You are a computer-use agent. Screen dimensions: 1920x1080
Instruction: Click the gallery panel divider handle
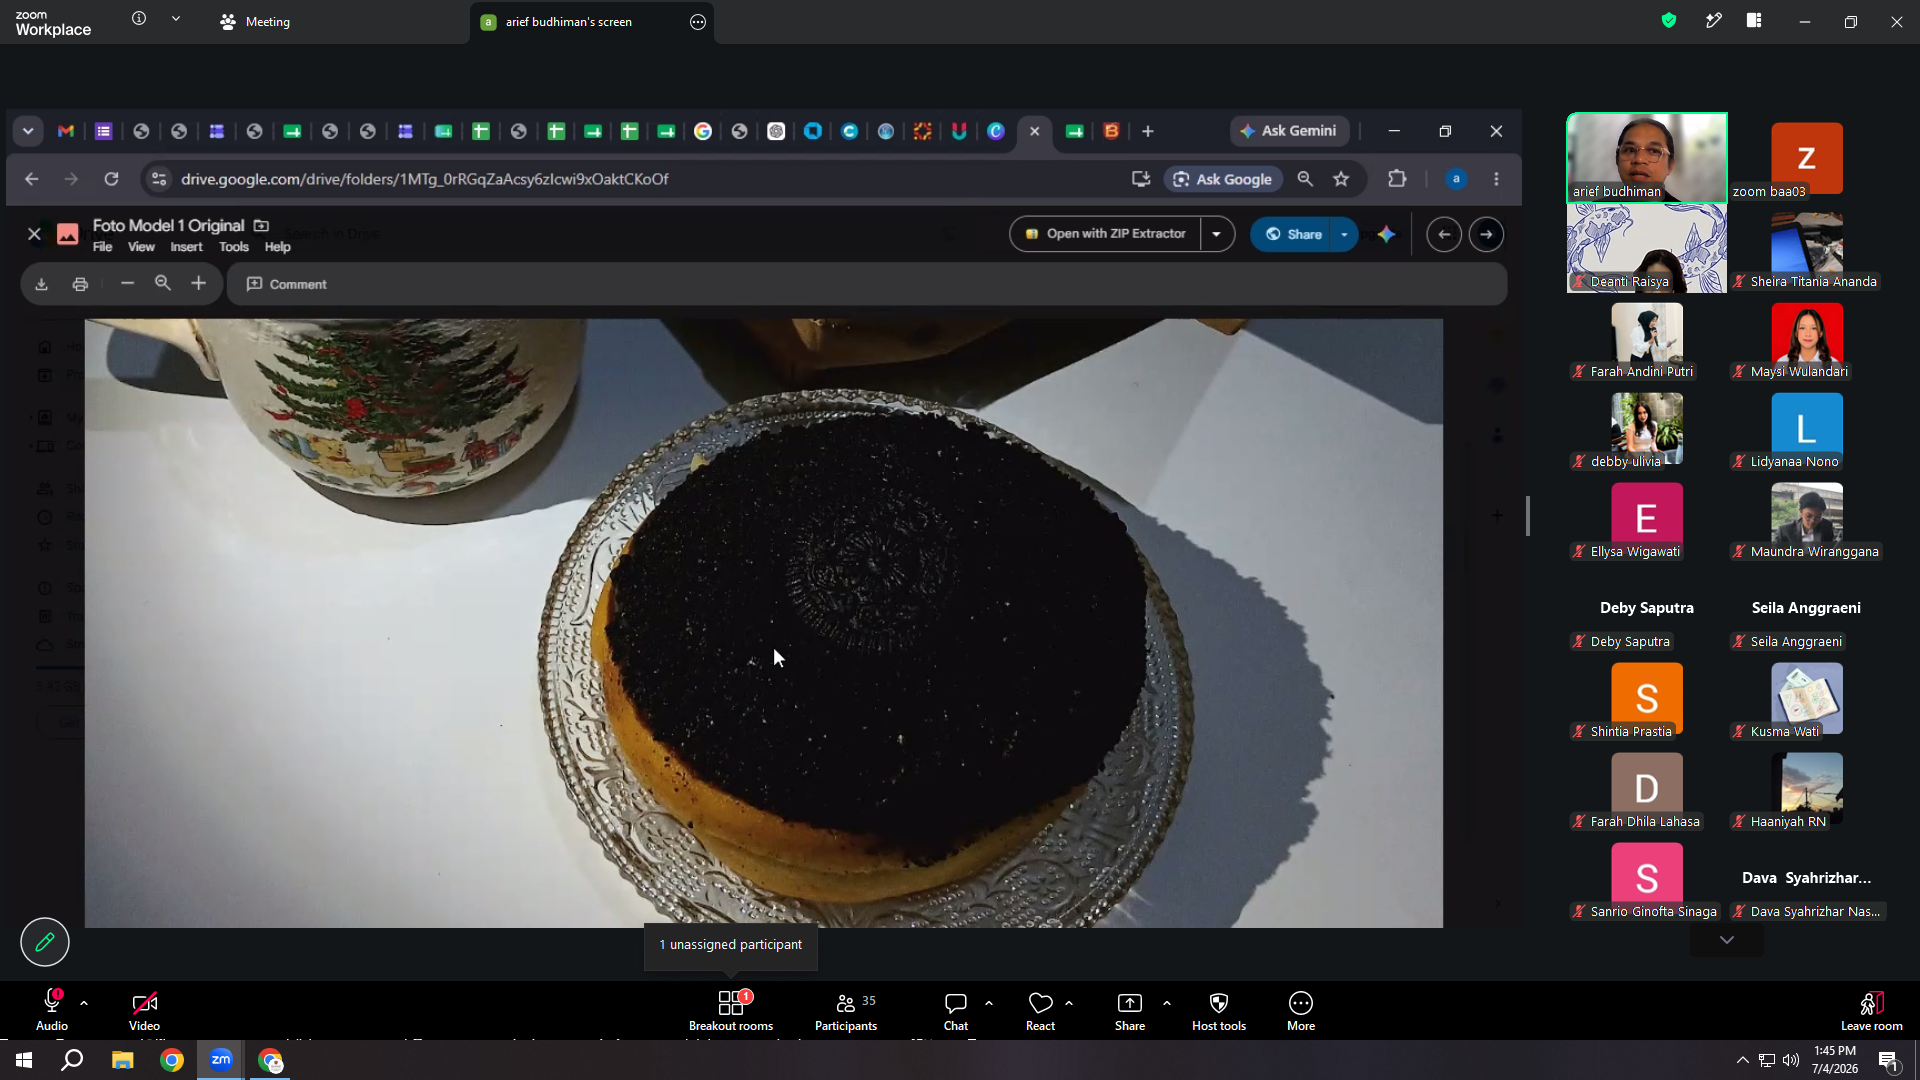pos(1528,516)
